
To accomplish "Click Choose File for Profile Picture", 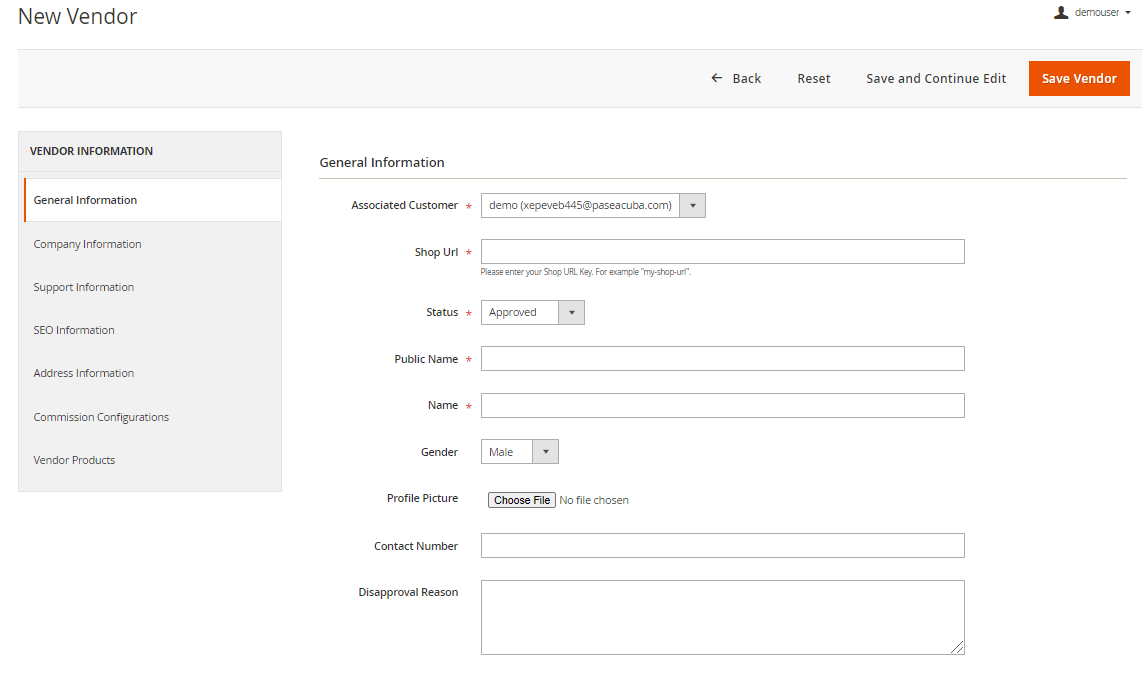I will (521, 500).
